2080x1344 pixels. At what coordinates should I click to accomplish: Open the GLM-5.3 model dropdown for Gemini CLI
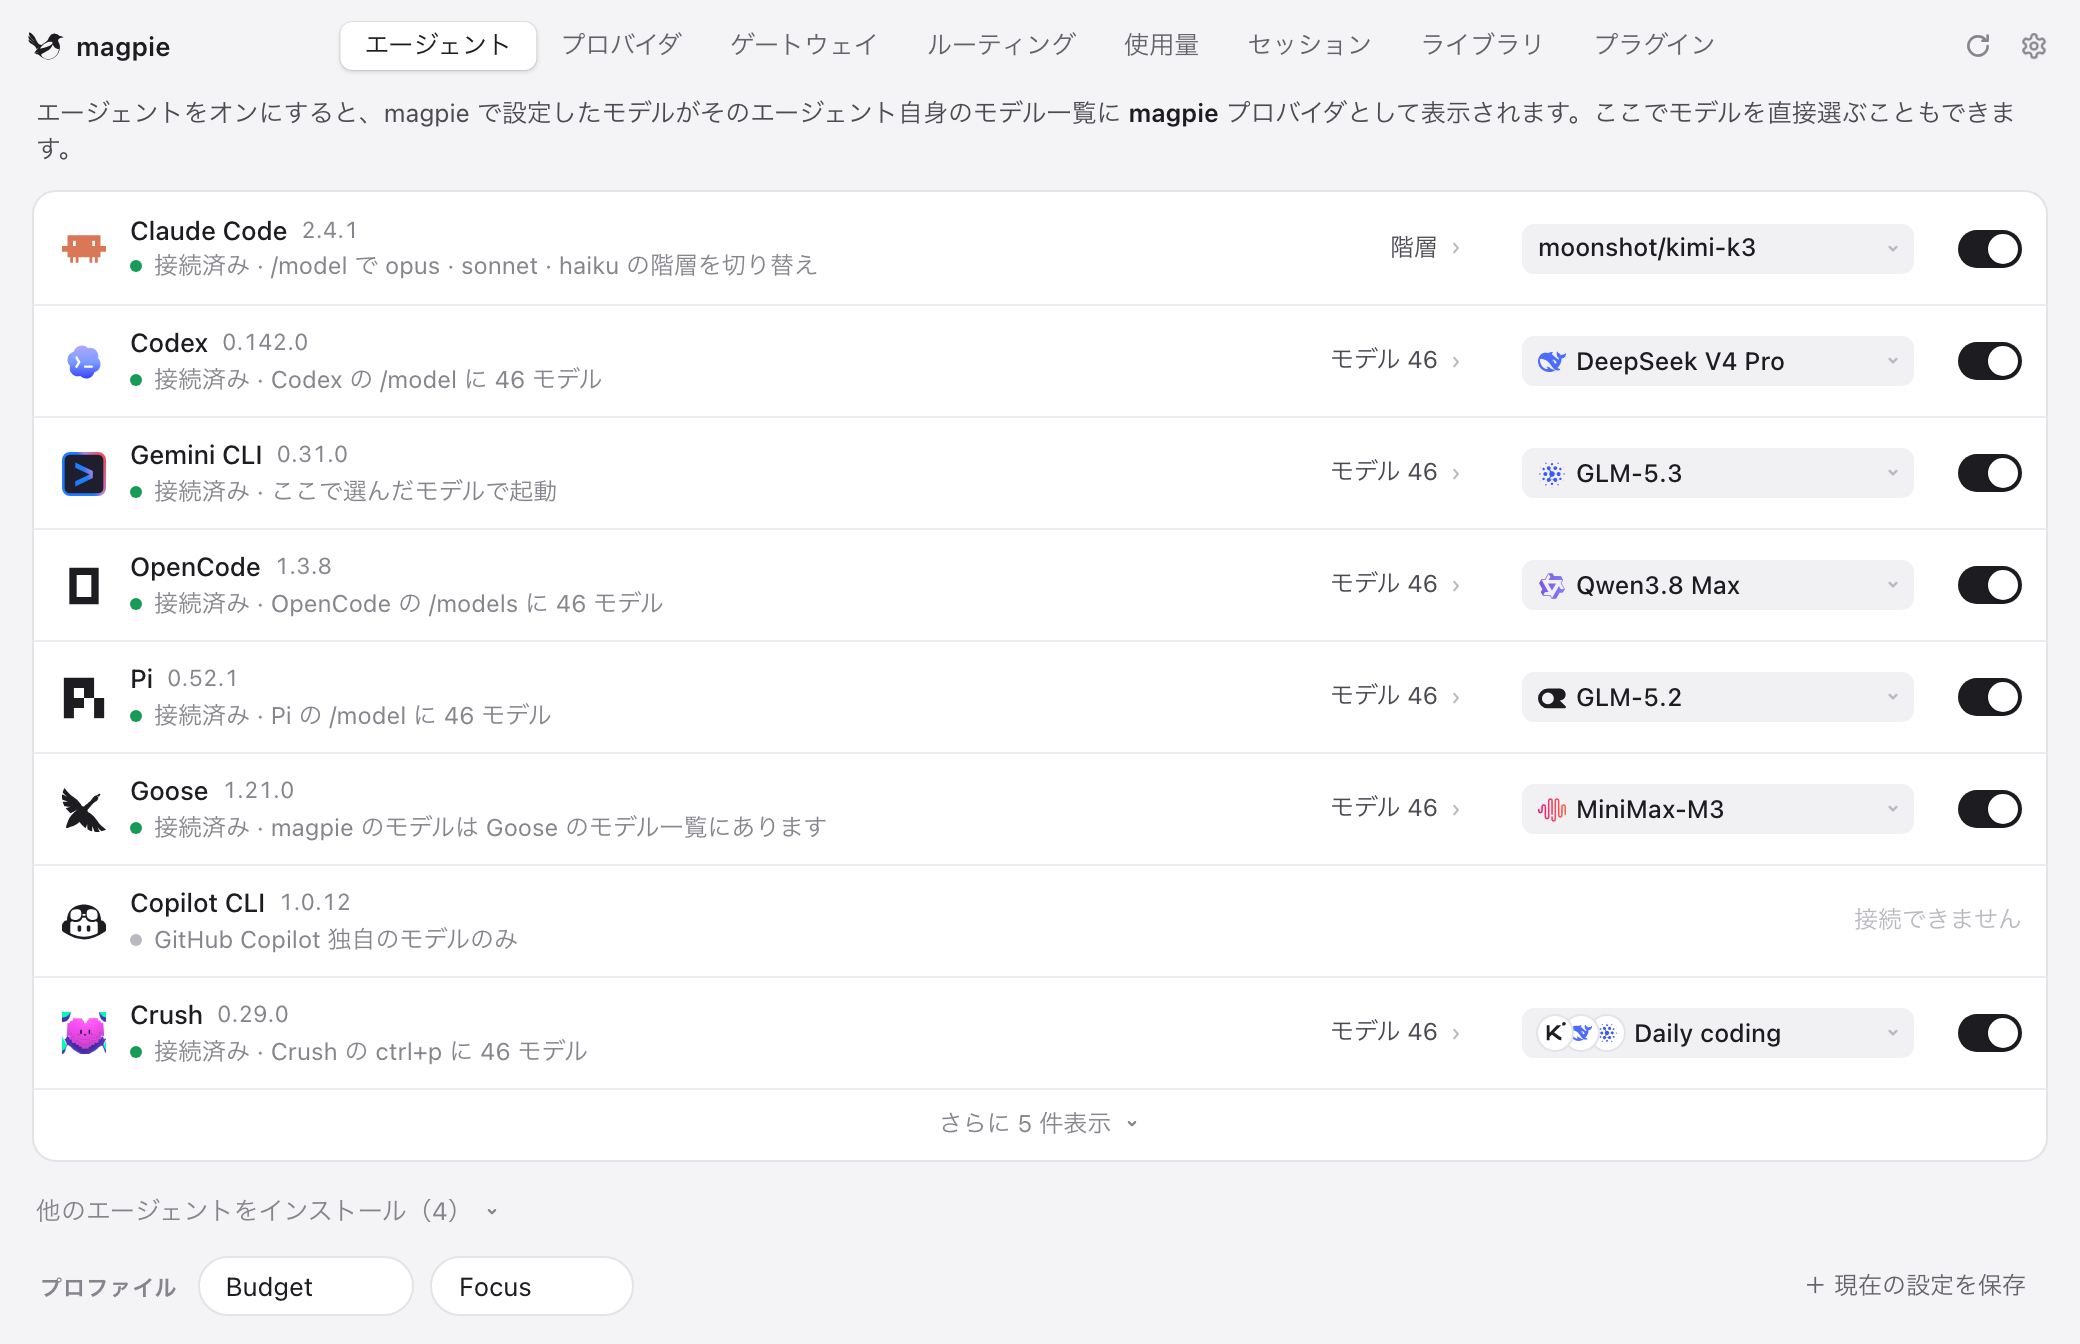click(x=1717, y=473)
